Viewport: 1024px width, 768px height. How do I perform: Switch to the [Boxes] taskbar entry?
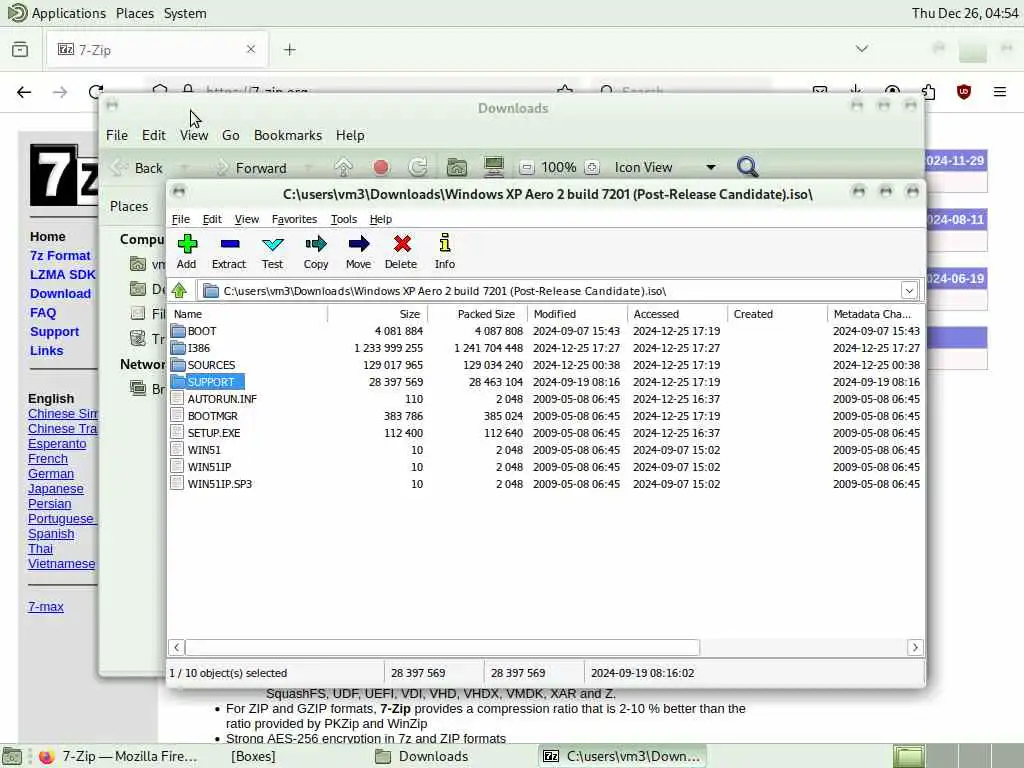pyautogui.click(x=253, y=756)
